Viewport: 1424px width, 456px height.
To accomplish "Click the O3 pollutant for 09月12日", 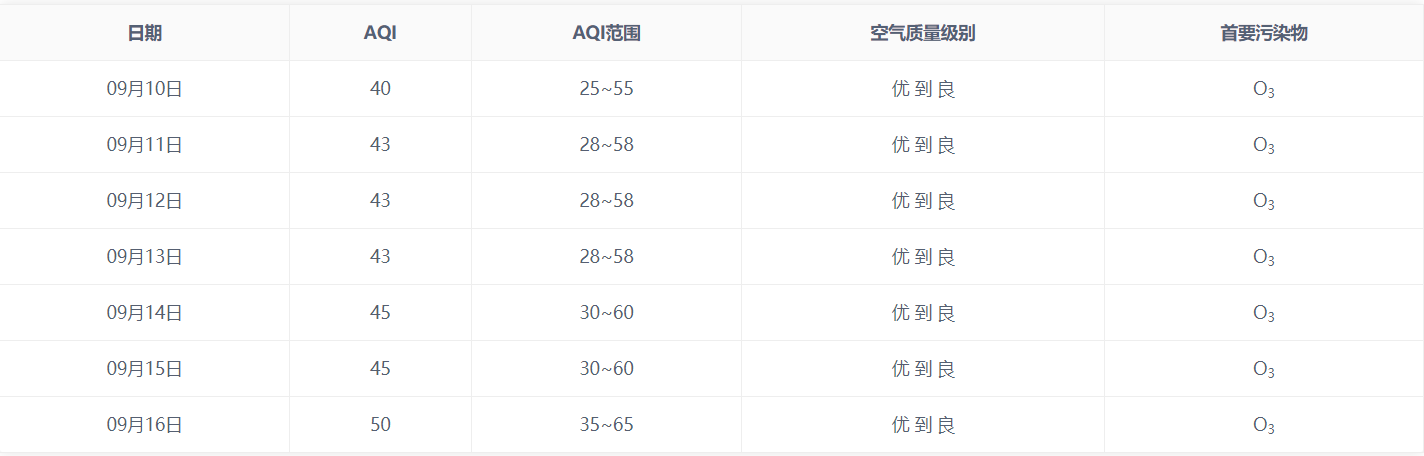I will click(x=1264, y=201).
